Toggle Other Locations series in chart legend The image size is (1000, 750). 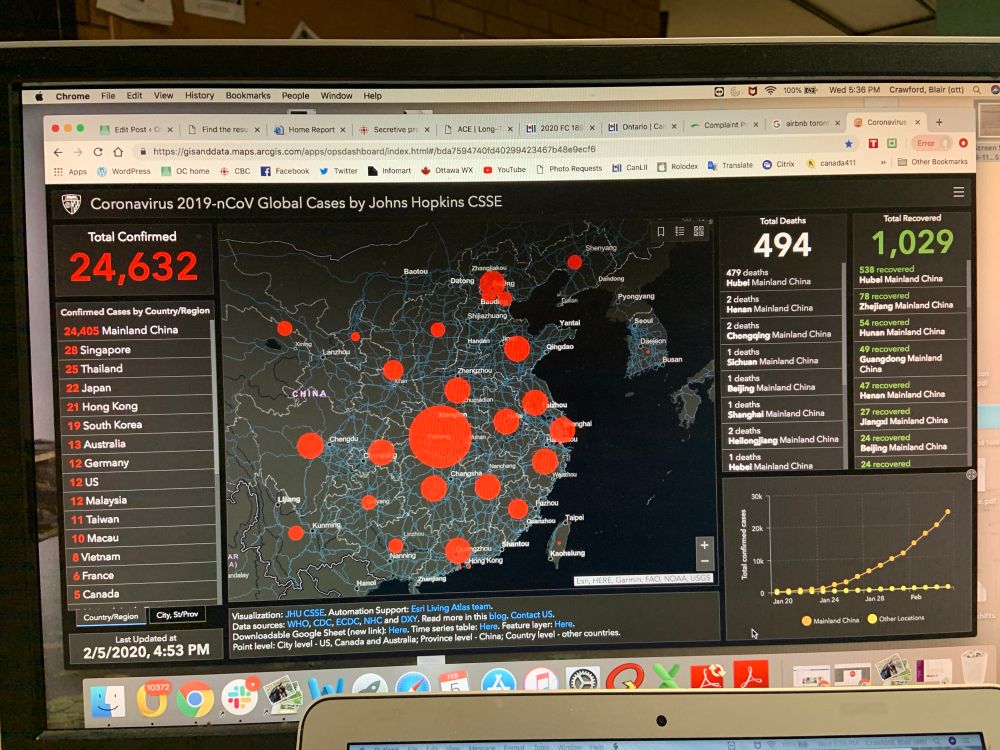click(x=895, y=619)
